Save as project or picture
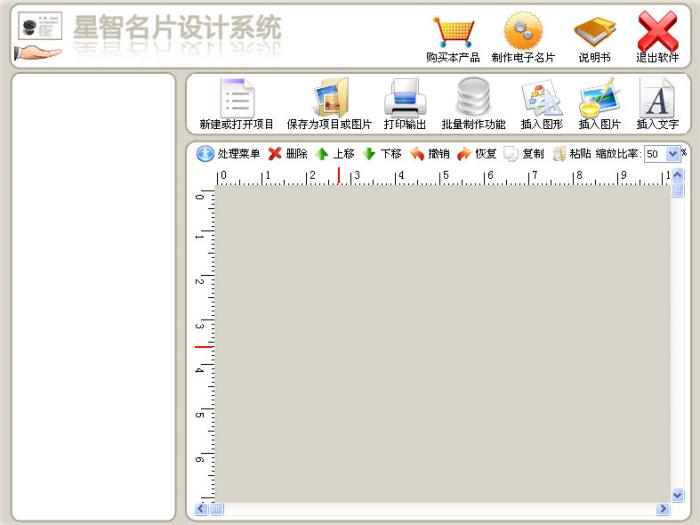 tap(329, 104)
